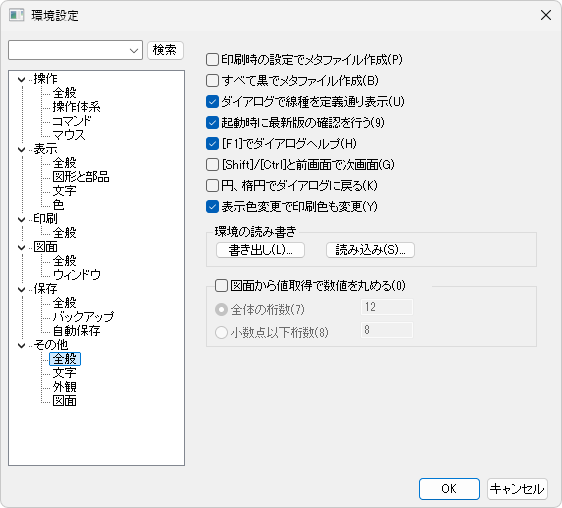
Task: Select バックアップ under 保存
Action: (x=83, y=317)
